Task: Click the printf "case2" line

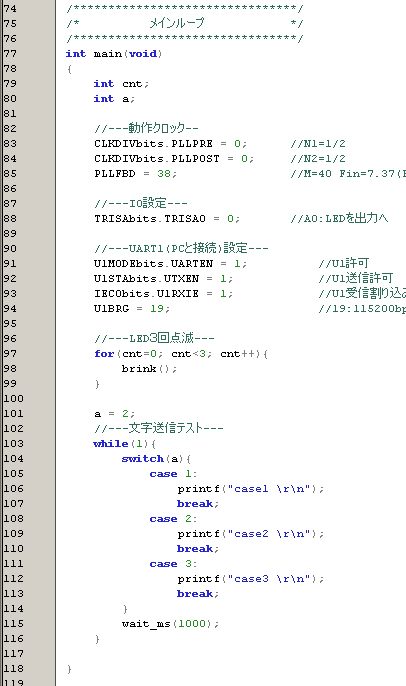Action: pyautogui.click(x=251, y=534)
